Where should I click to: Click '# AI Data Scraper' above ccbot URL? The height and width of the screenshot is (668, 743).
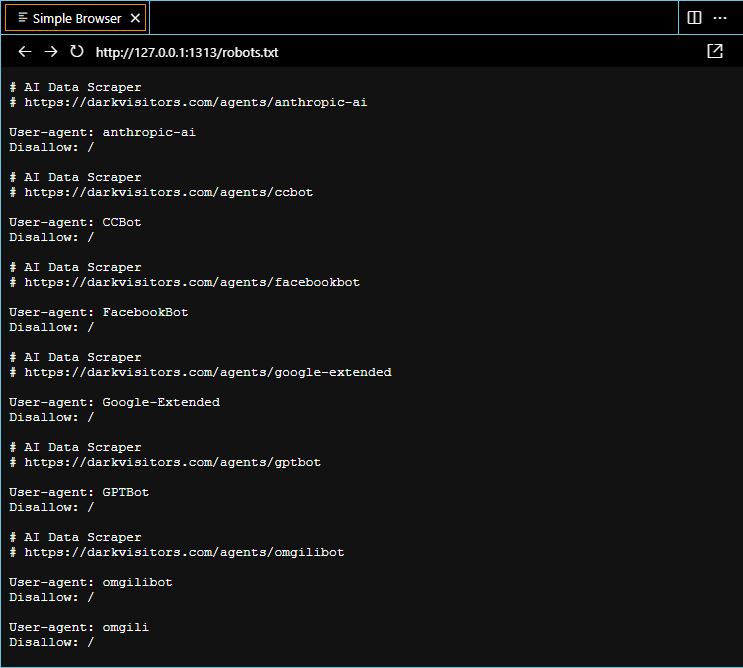pos(75,177)
